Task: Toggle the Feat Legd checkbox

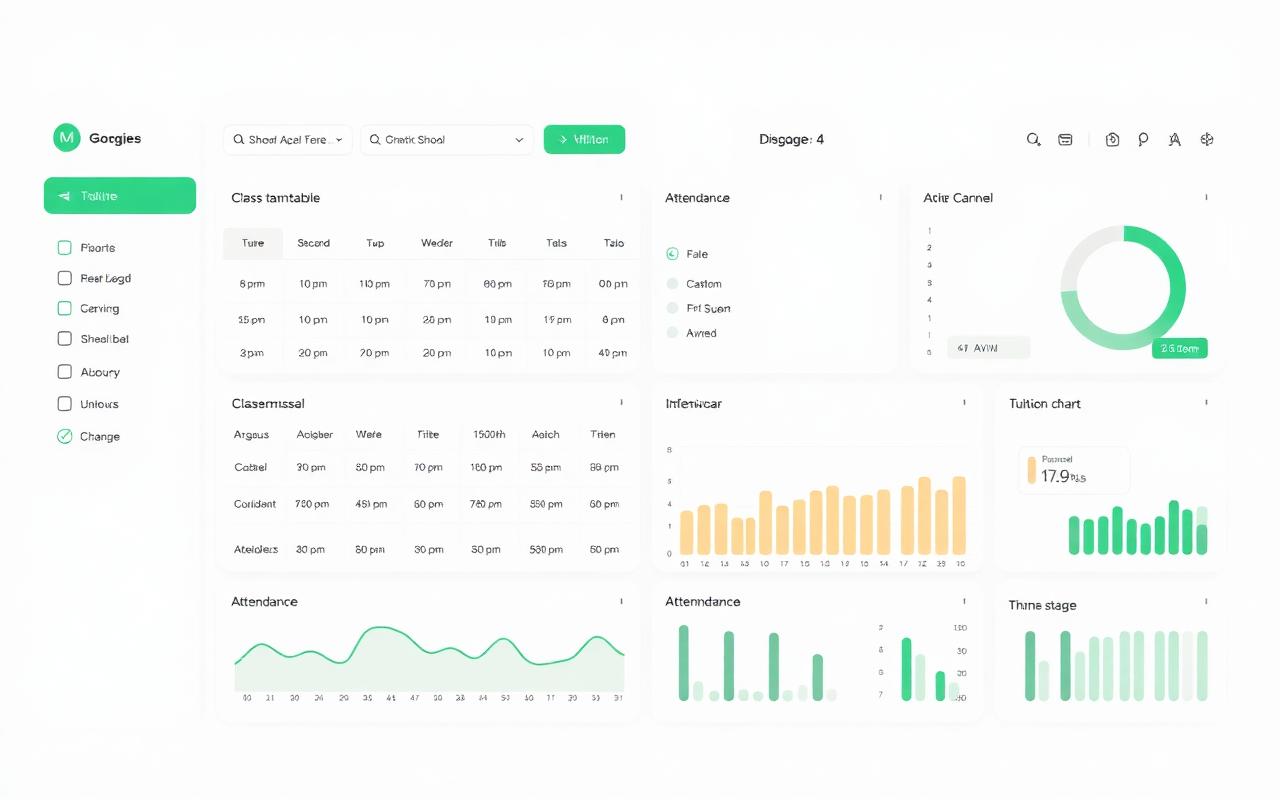Action: (65, 278)
